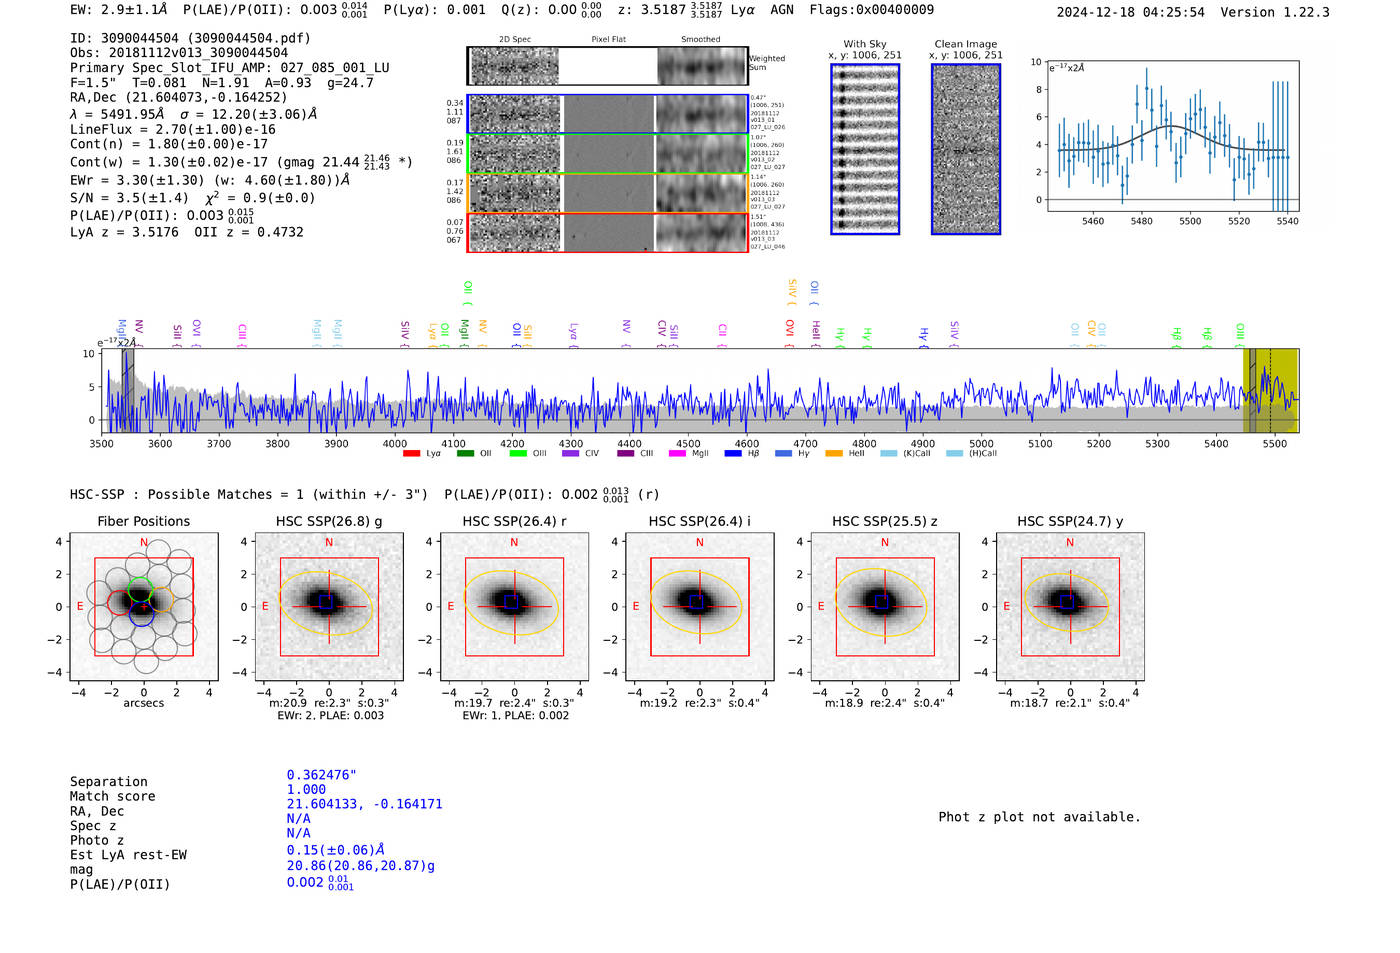The width and height of the screenshot is (1400, 953).
Task: Click the dark green OII legend swatch
Action: (465, 454)
